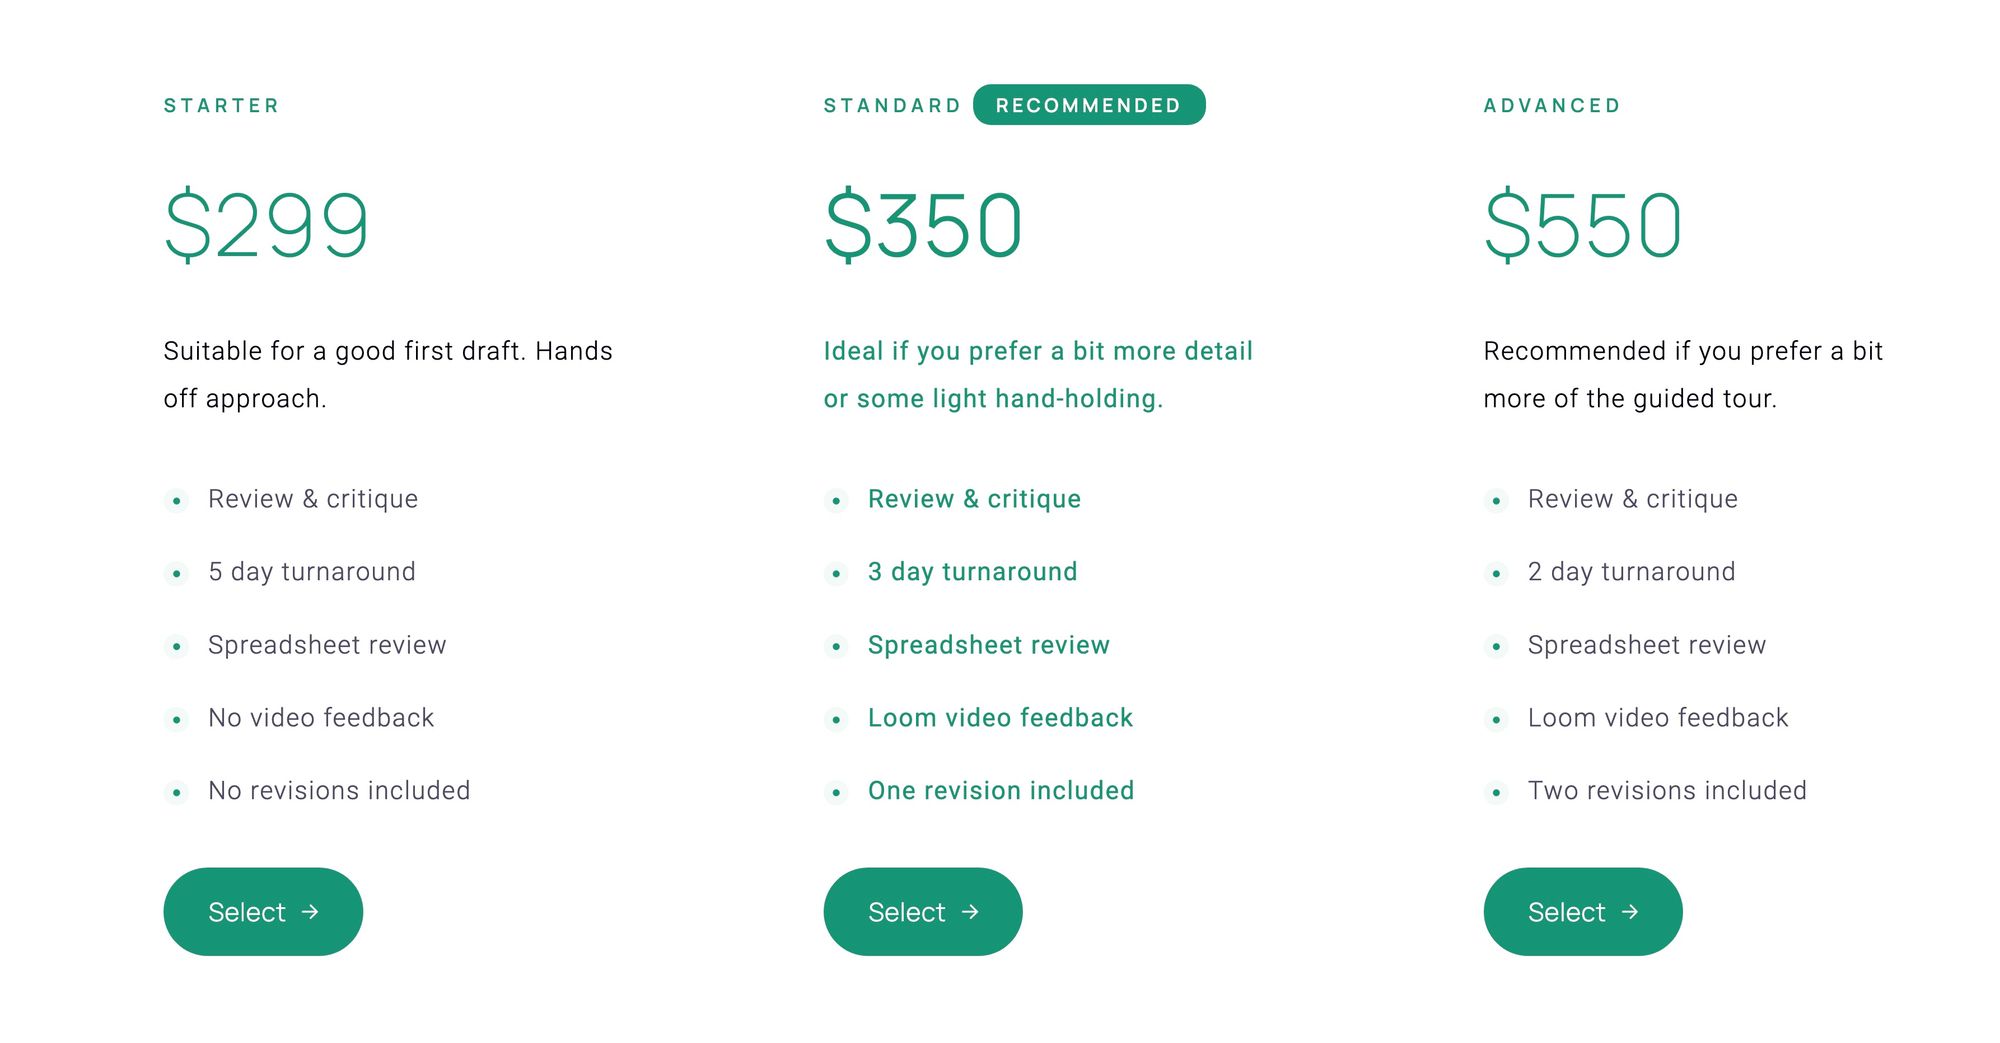Click the arrow icon in Advanced Select button
2000x1043 pixels.
pyautogui.click(x=1630, y=912)
